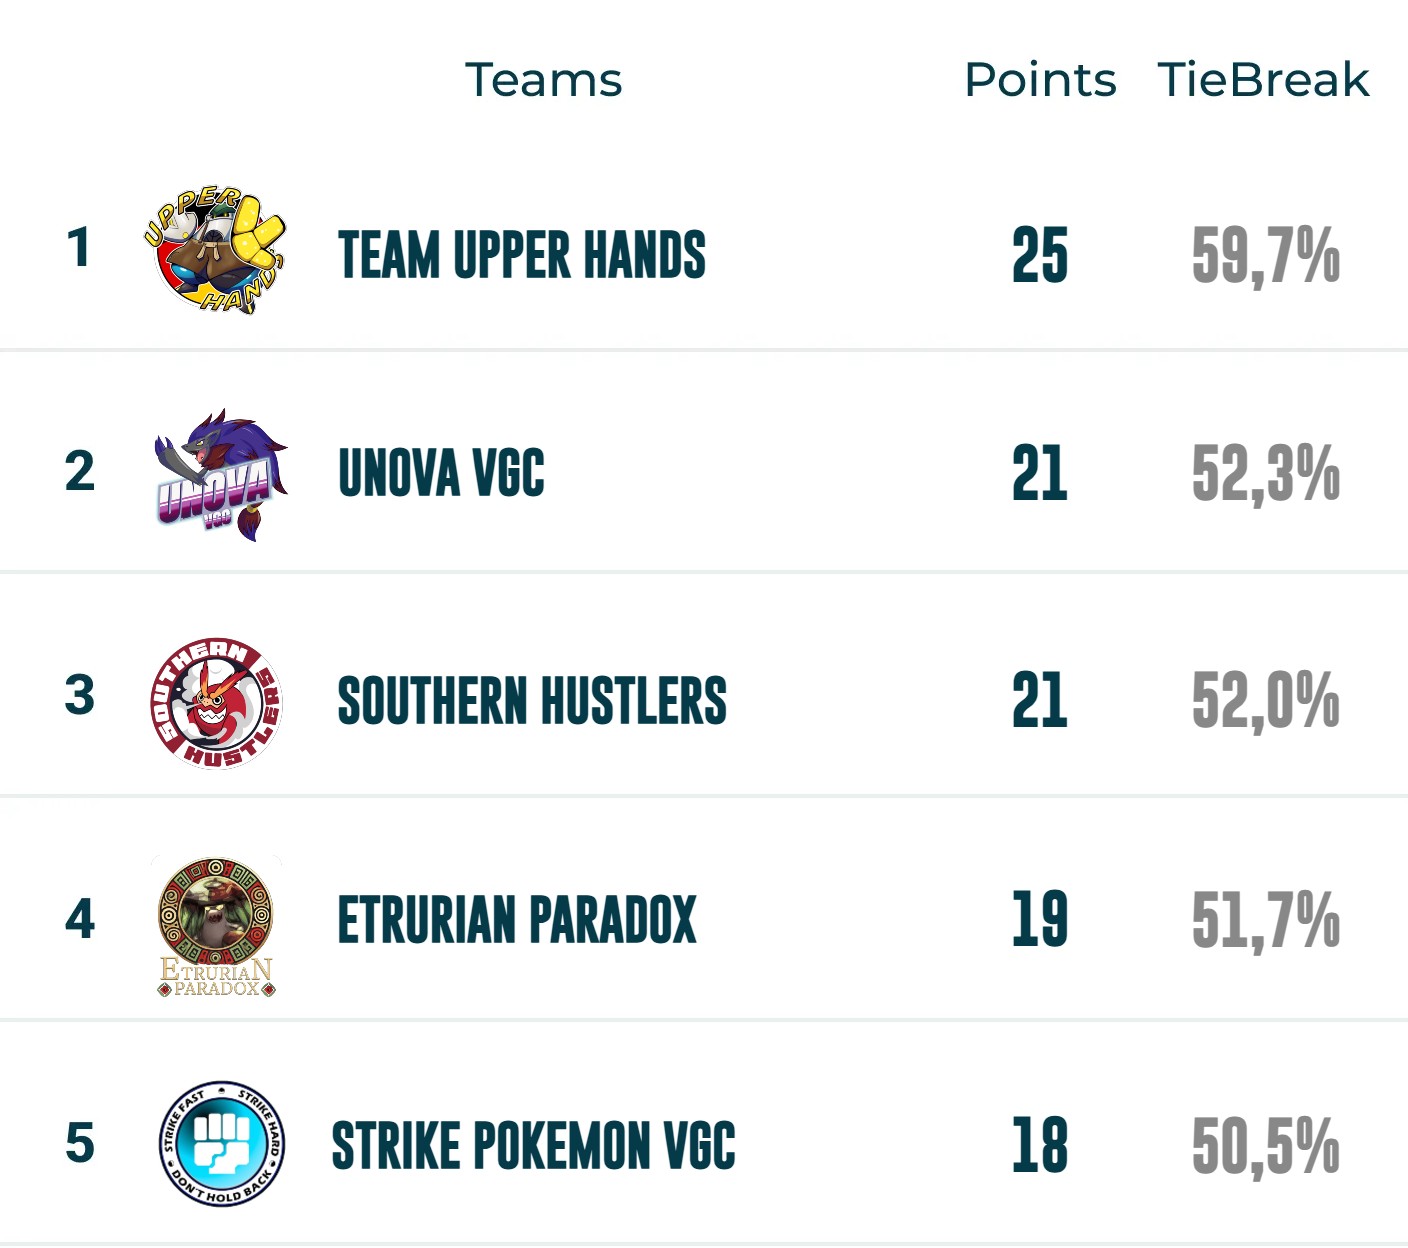This screenshot has width=1408, height=1248.
Task: Sort by the TieBreak column header
Action: pos(1263,80)
